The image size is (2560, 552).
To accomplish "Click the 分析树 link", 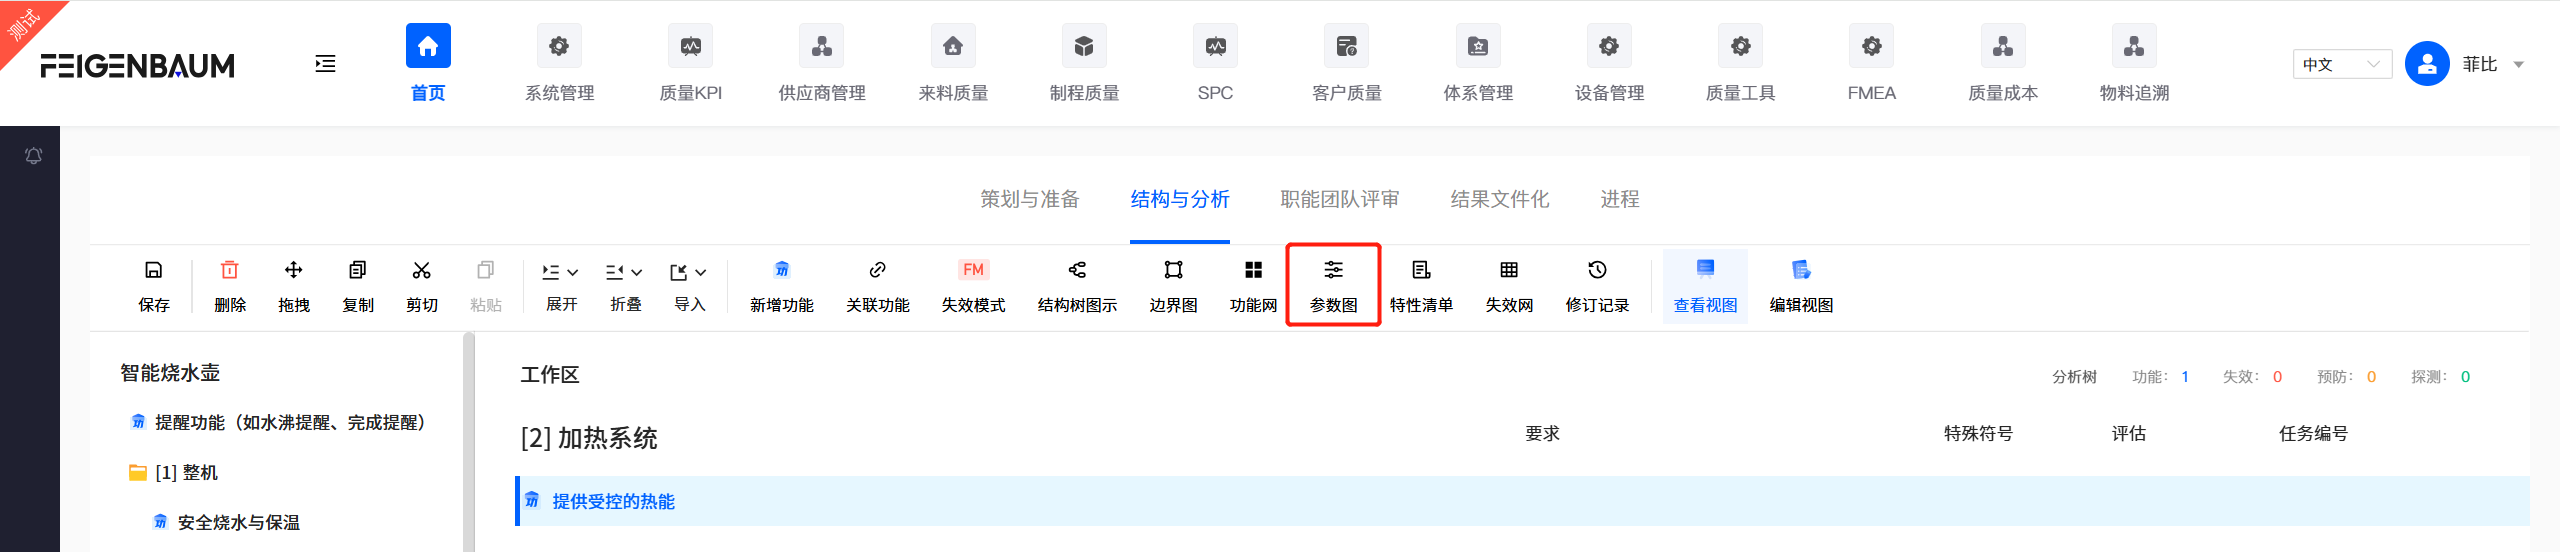I will click(x=2074, y=377).
